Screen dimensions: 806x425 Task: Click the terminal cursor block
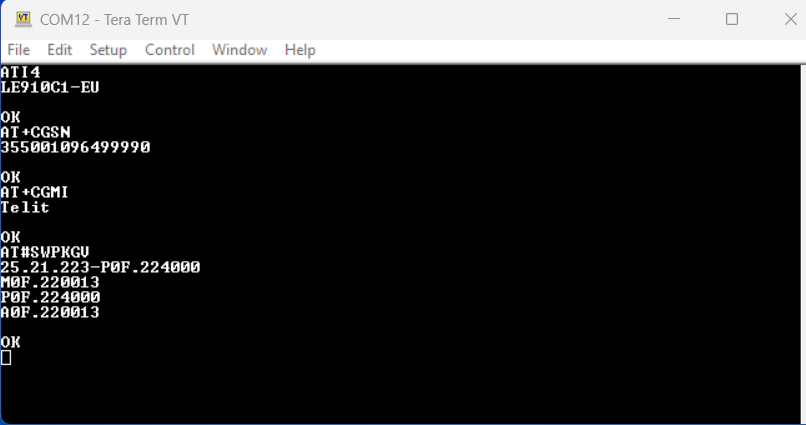pyautogui.click(x=6, y=358)
